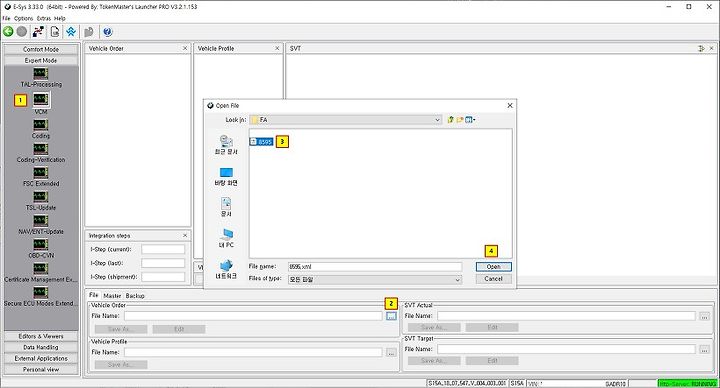
Task: Click the I-Step (current) field
Action: coord(163,249)
